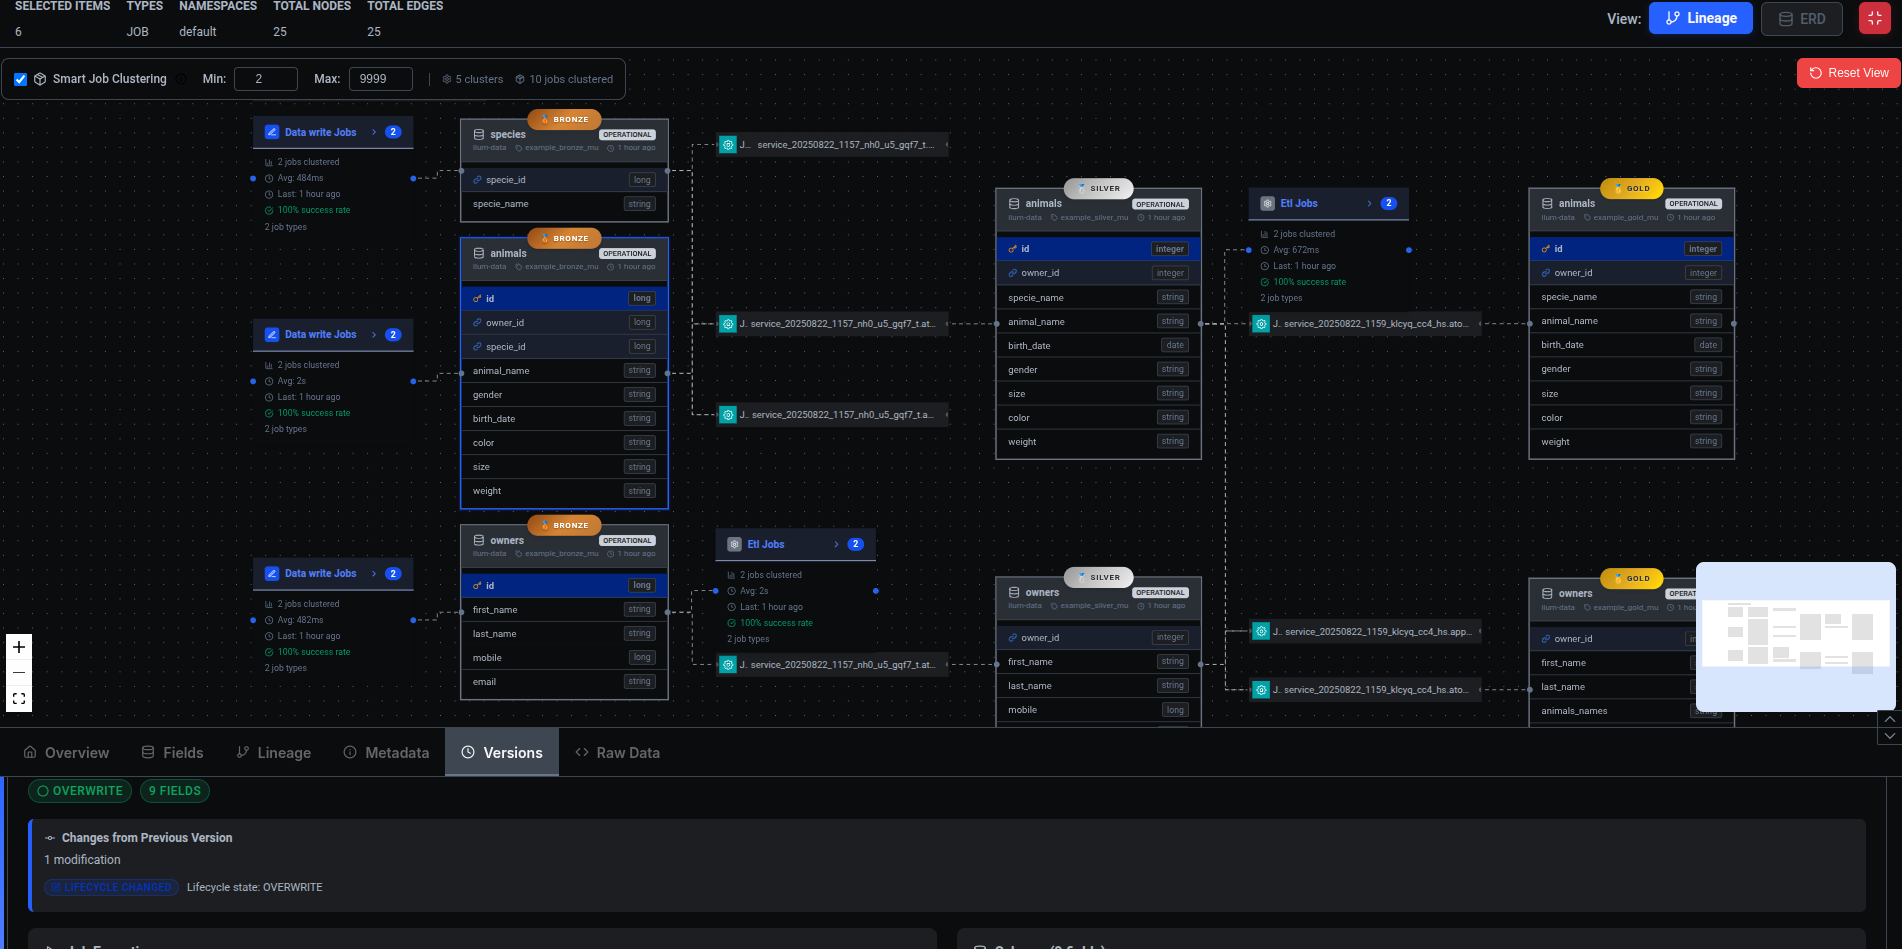Screen dimensions: 1902x949
Task: Expand the Etl Jobs cluster below bronze animals
Action: tap(836, 544)
